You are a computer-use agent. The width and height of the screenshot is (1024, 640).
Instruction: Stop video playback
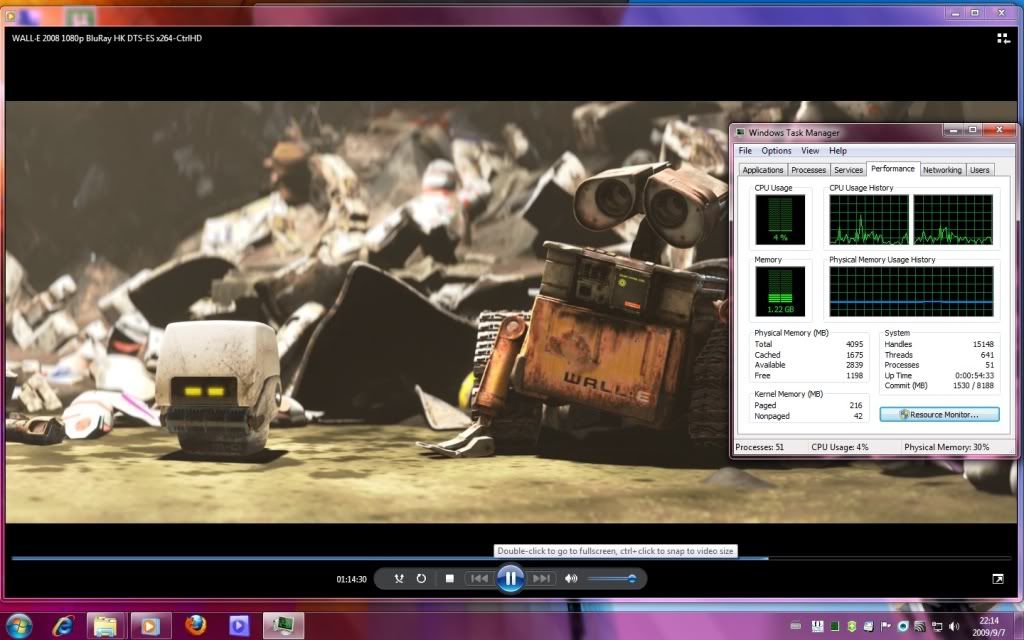tap(450, 578)
